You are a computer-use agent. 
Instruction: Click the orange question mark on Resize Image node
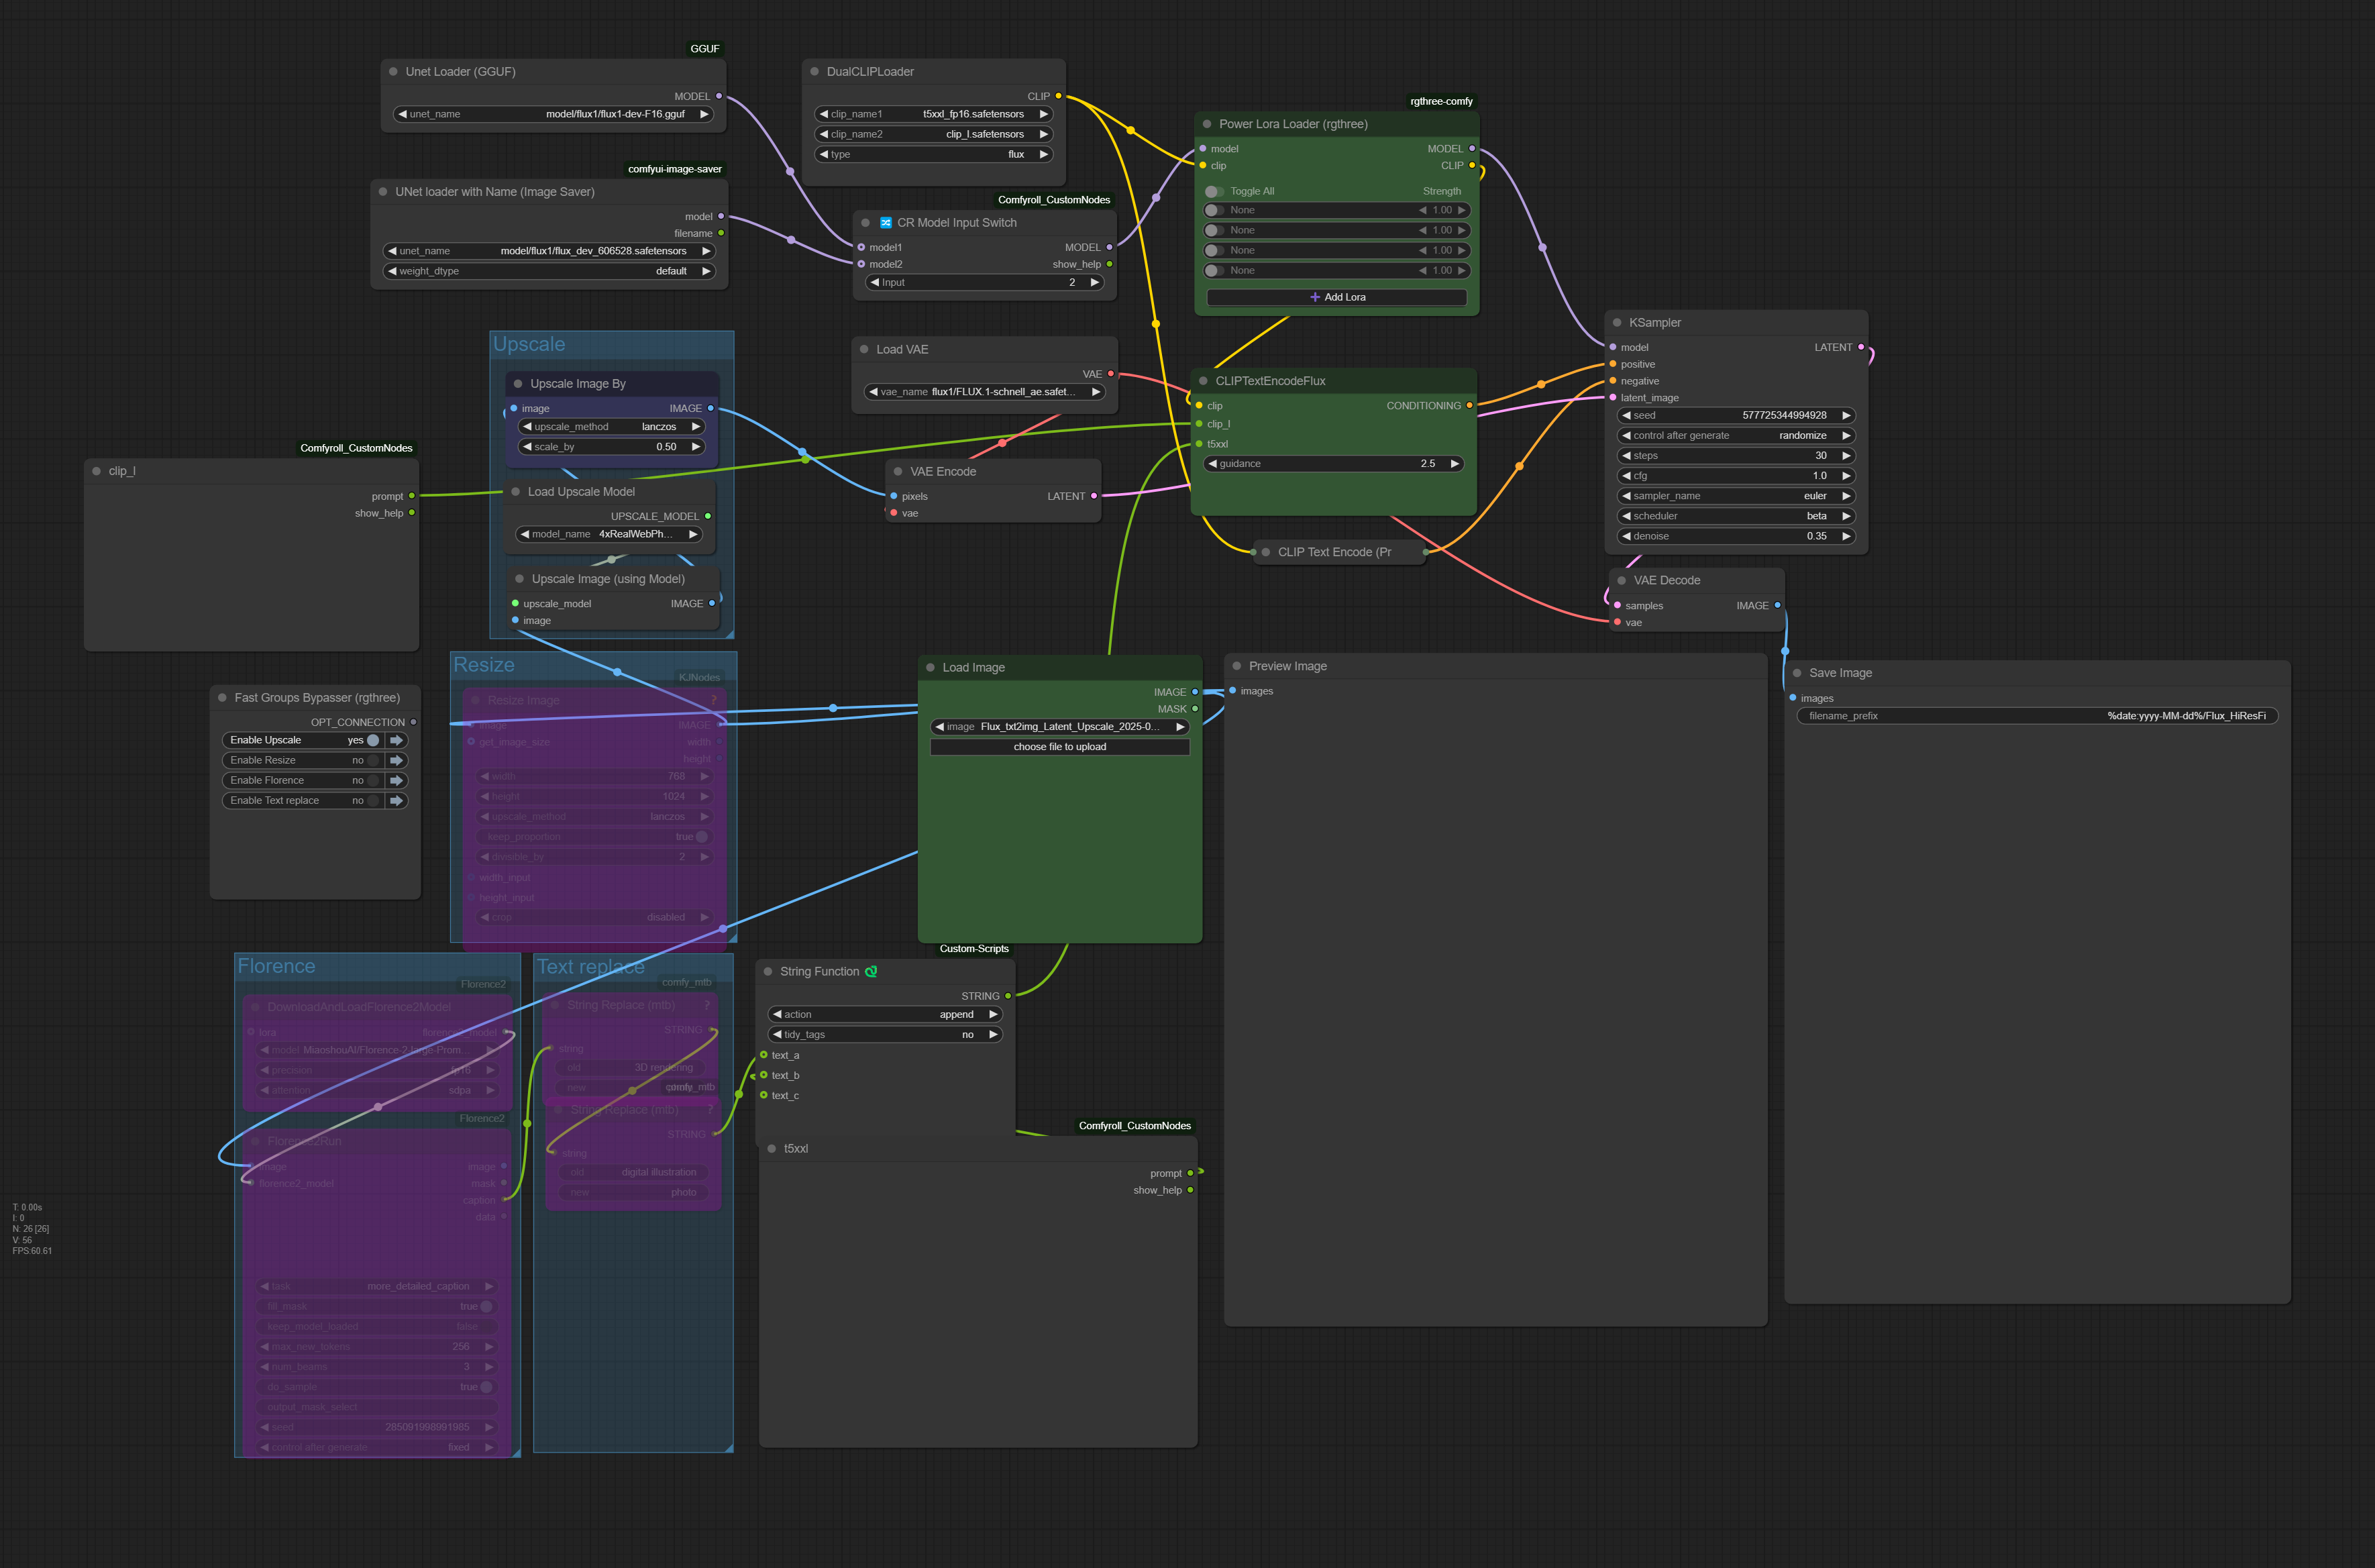(714, 700)
